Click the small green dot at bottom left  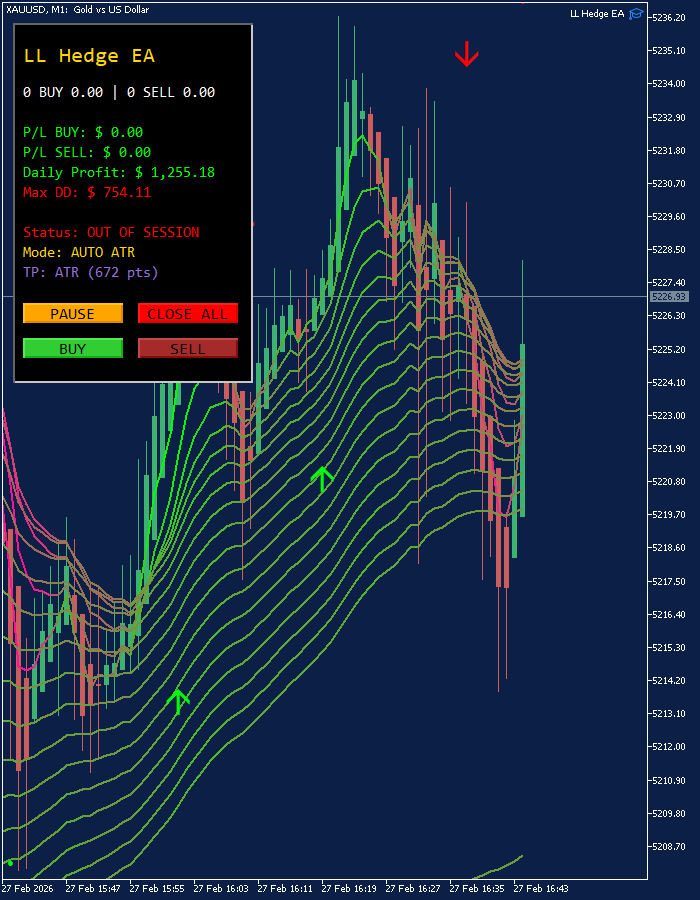coord(10,863)
